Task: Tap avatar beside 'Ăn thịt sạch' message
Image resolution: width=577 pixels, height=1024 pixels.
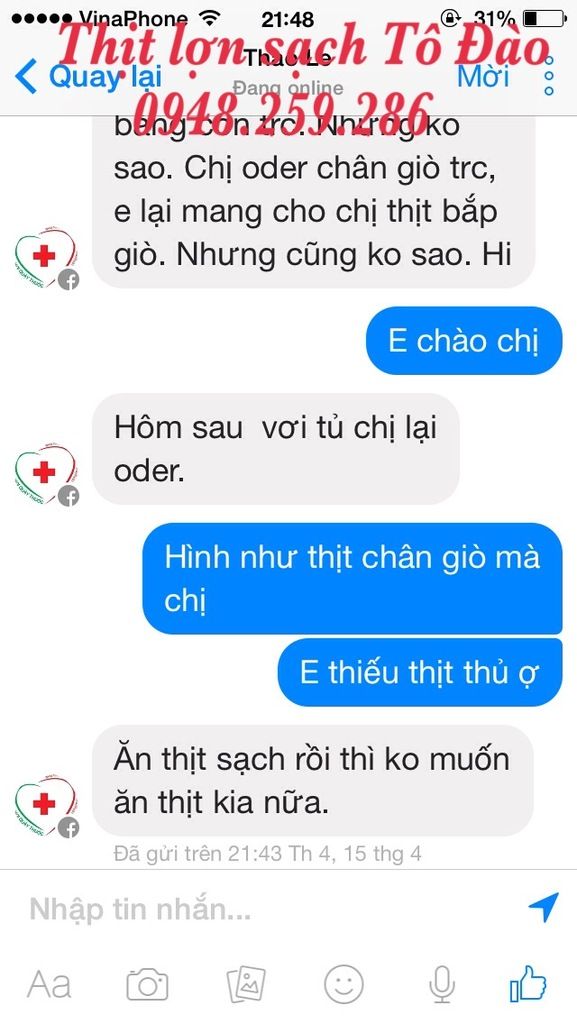Action: (46, 806)
